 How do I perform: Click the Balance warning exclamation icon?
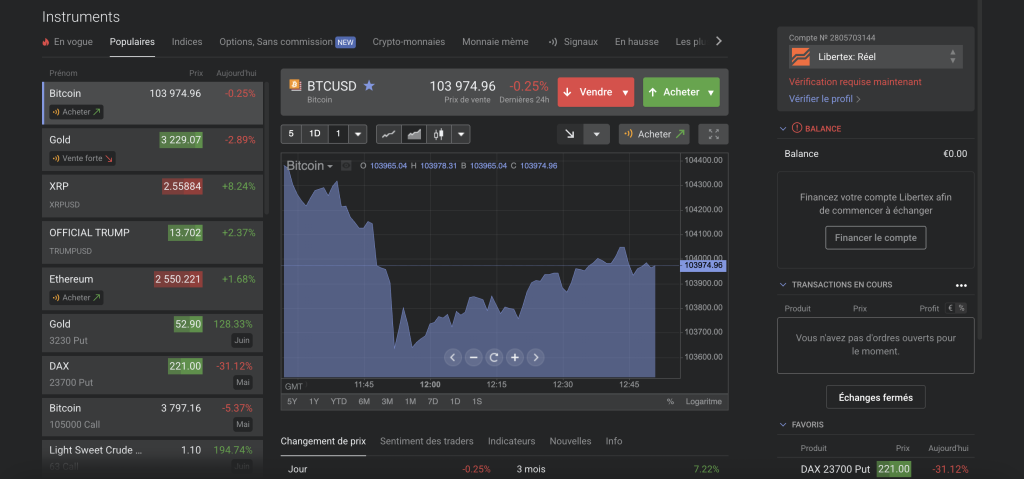(796, 129)
